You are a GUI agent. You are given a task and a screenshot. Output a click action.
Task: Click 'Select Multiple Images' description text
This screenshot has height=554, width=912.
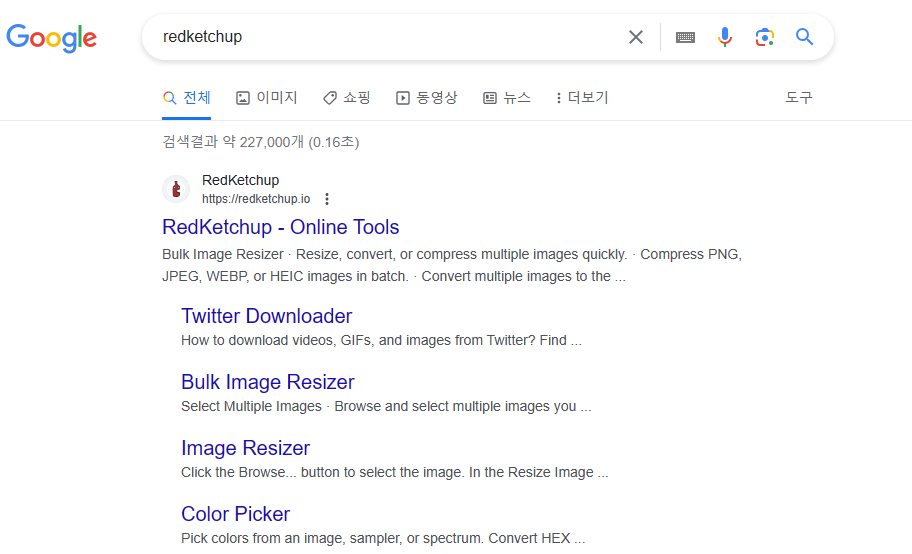[386, 406]
